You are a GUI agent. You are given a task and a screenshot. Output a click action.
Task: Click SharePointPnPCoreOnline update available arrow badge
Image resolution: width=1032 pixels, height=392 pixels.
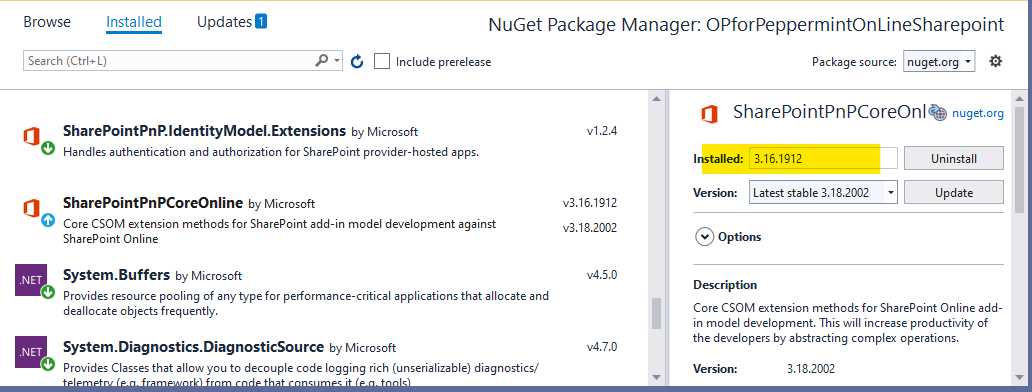point(48,220)
